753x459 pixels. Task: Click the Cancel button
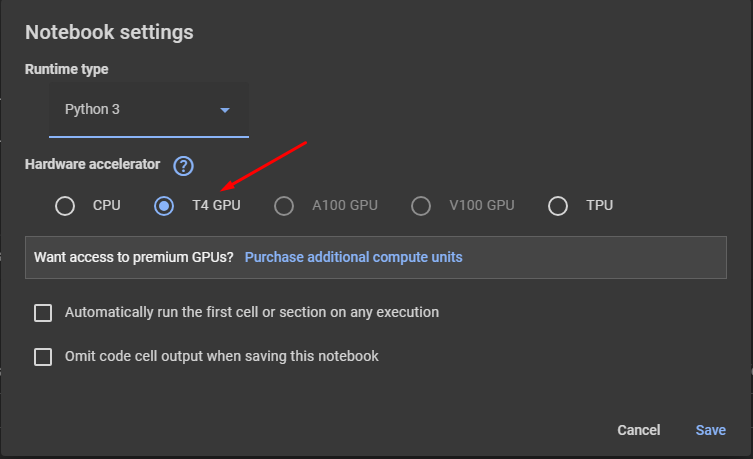pos(639,430)
